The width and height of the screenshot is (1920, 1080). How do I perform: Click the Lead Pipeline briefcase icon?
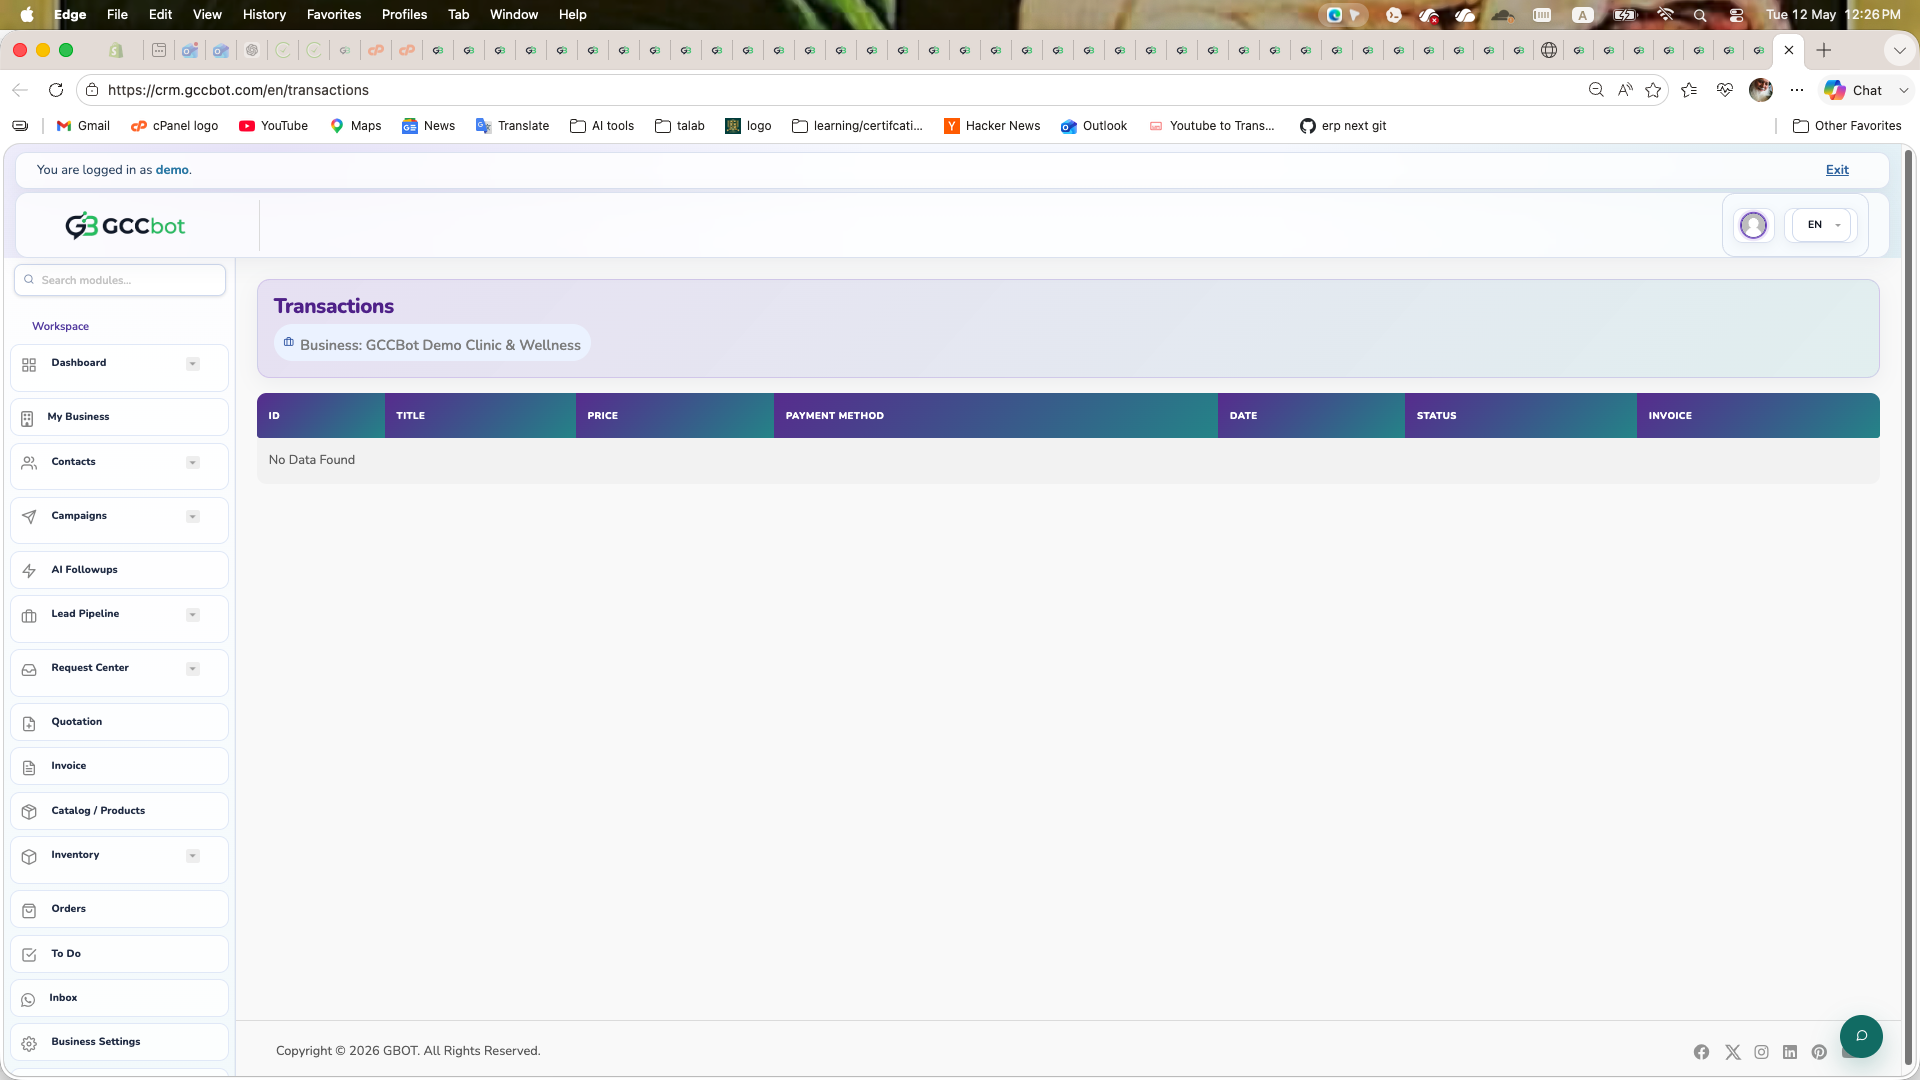point(29,616)
